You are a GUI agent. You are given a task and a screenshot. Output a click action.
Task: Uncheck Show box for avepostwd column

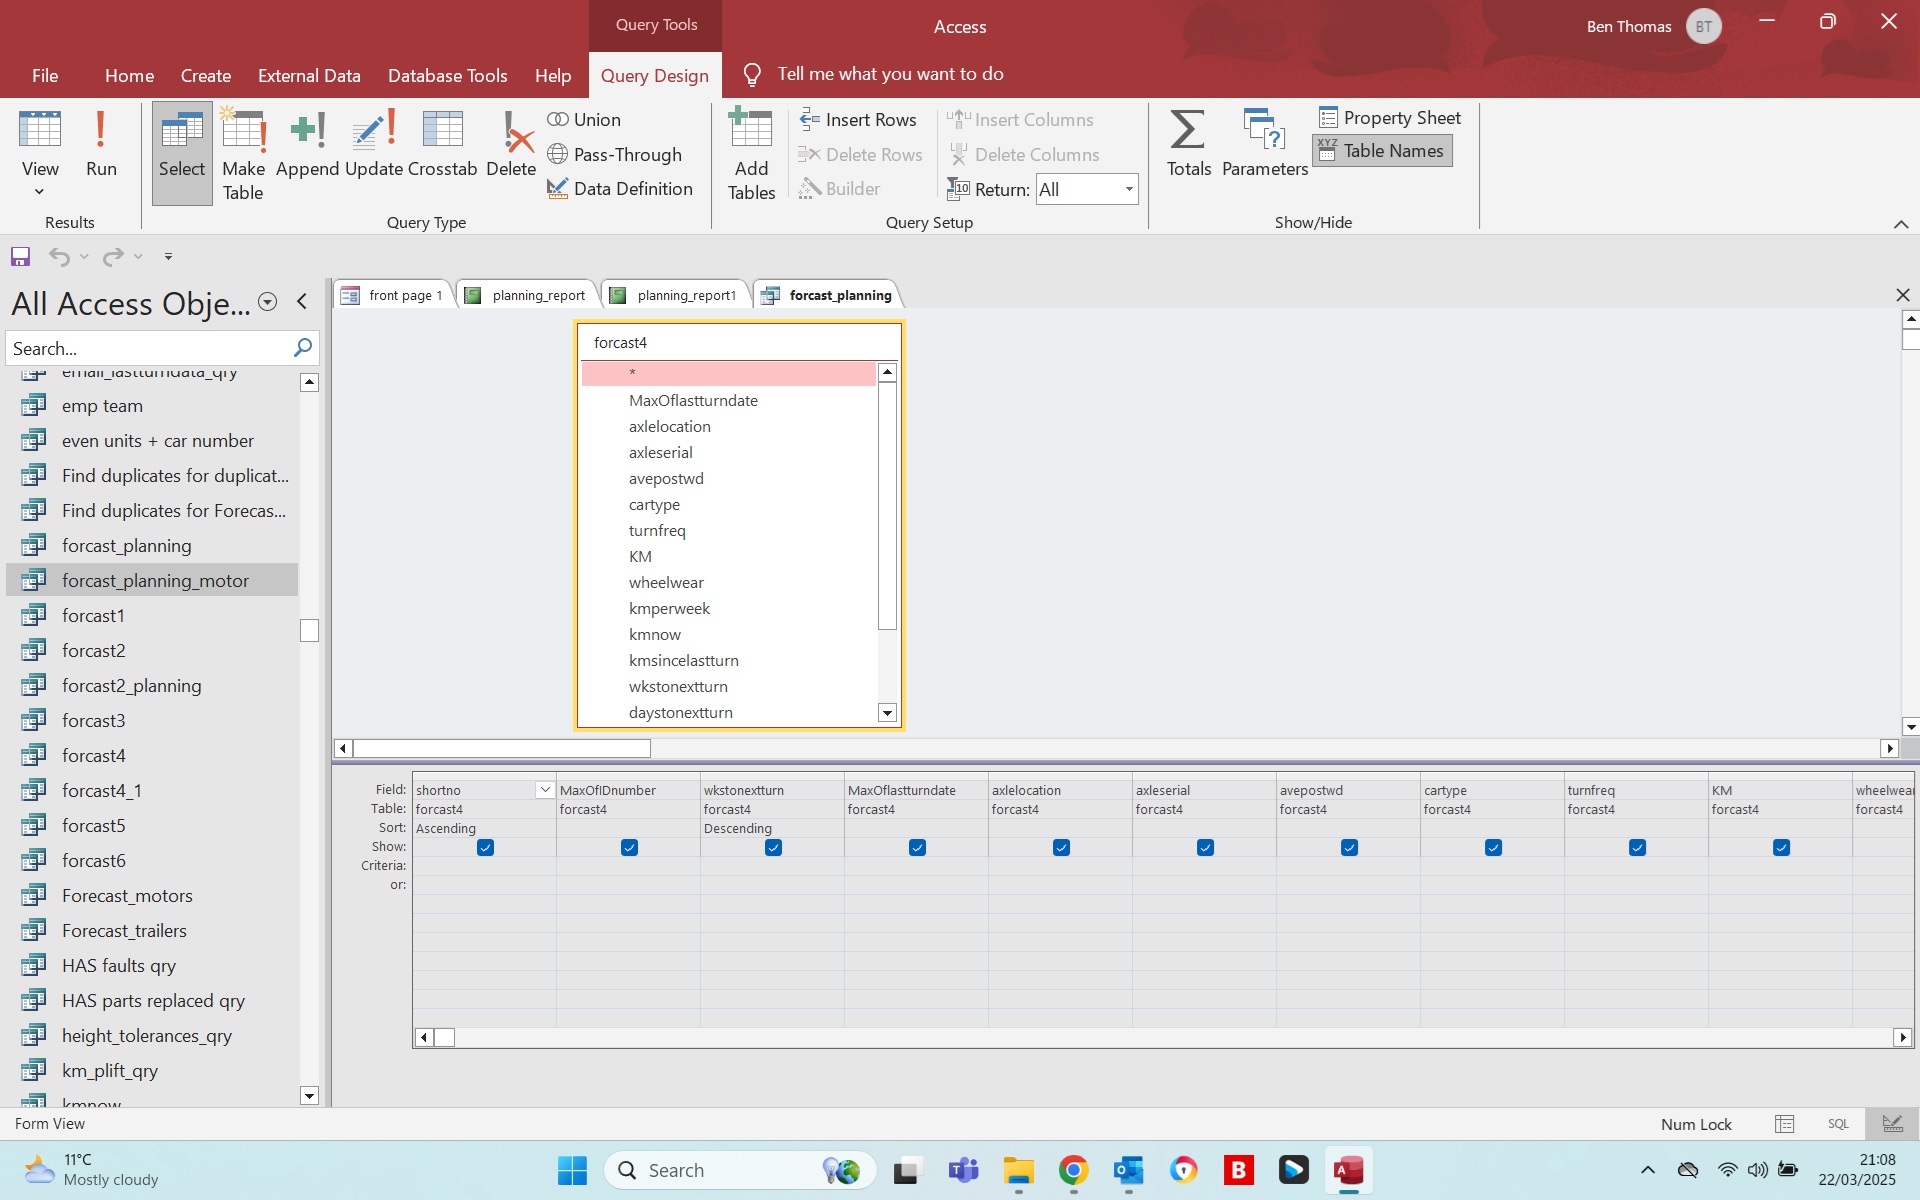pyautogui.click(x=1349, y=848)
